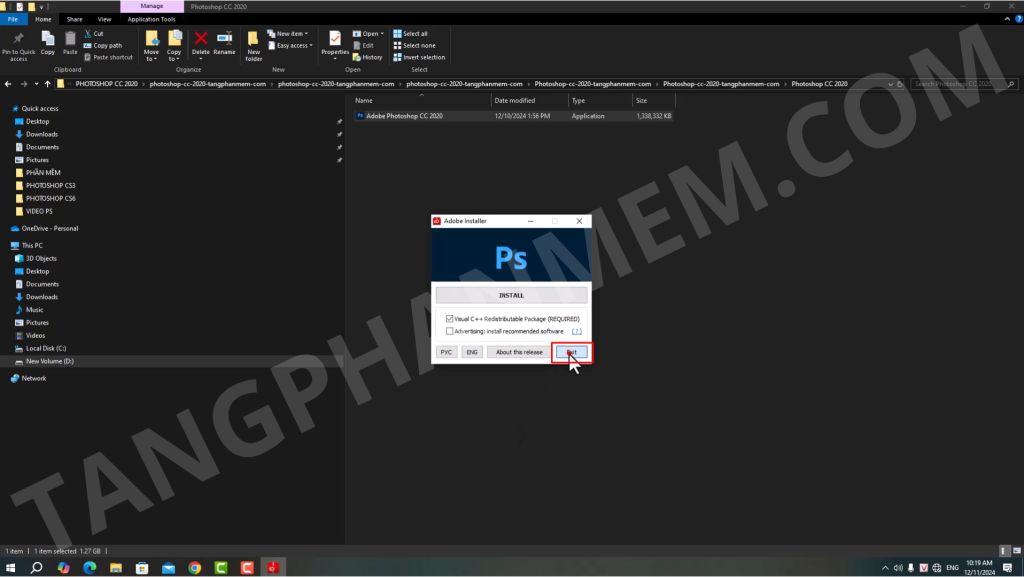Open Local Disk (C:) in the navigation pane
This screenshot has width=1024, height=577.
(45, 348)
